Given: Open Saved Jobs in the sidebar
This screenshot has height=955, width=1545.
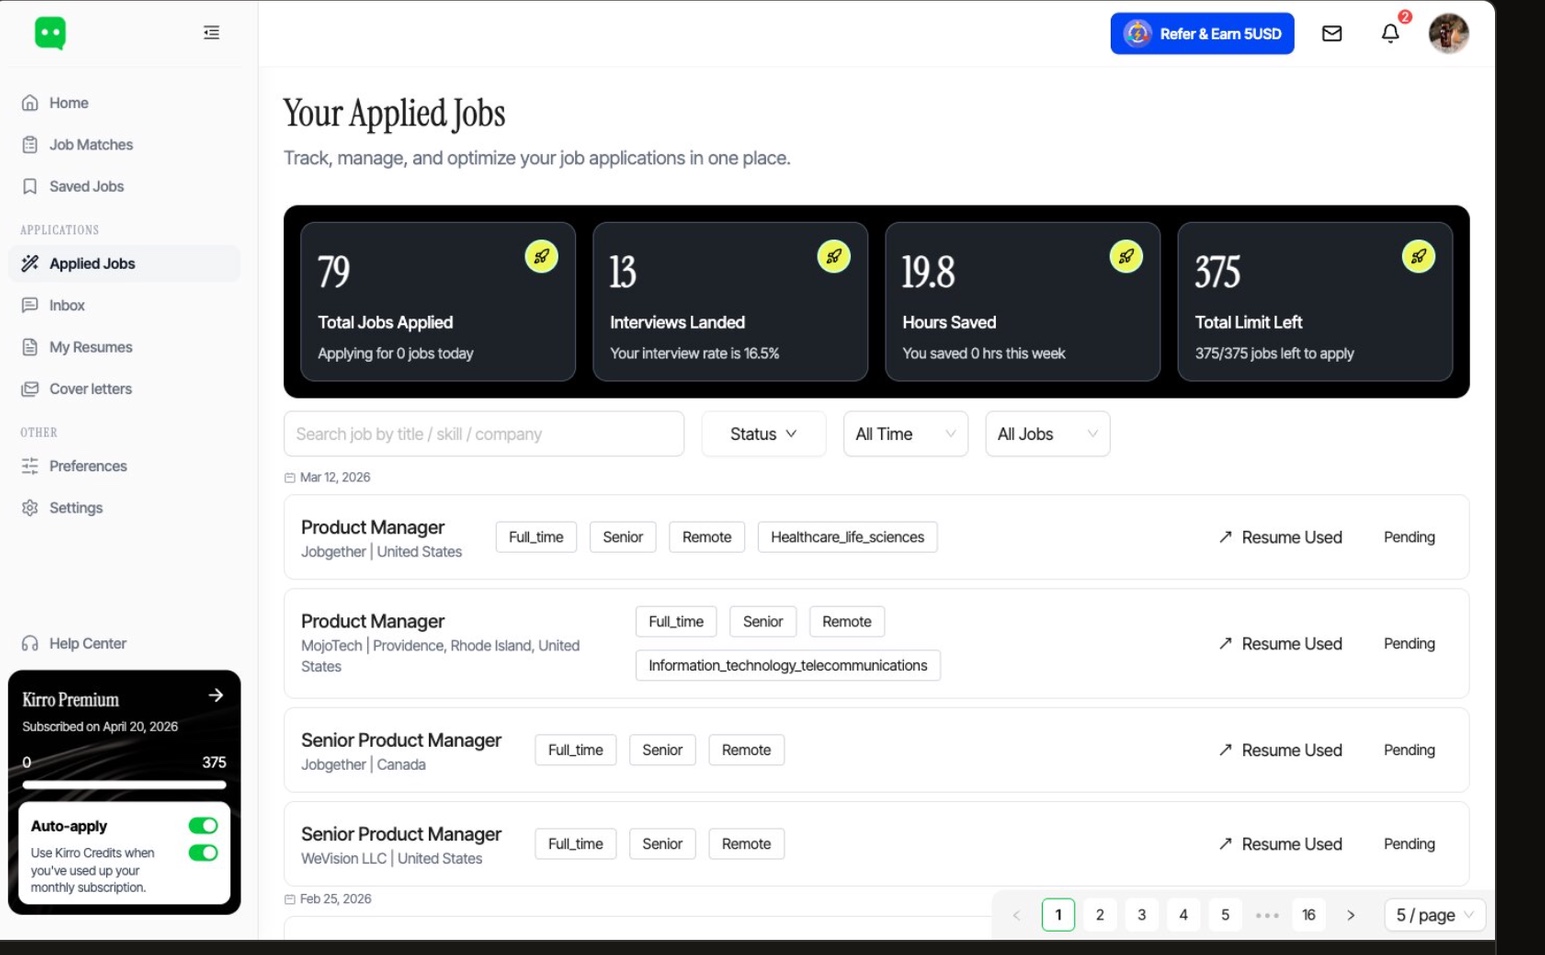Looking at the screenshot, I should coord(125,187).
